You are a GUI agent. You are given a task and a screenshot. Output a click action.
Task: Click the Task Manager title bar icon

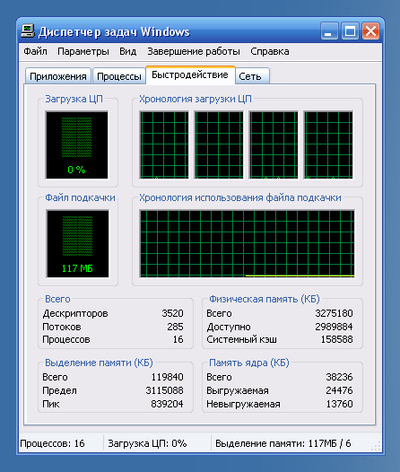pyautogui.click(x=28, y=31)
